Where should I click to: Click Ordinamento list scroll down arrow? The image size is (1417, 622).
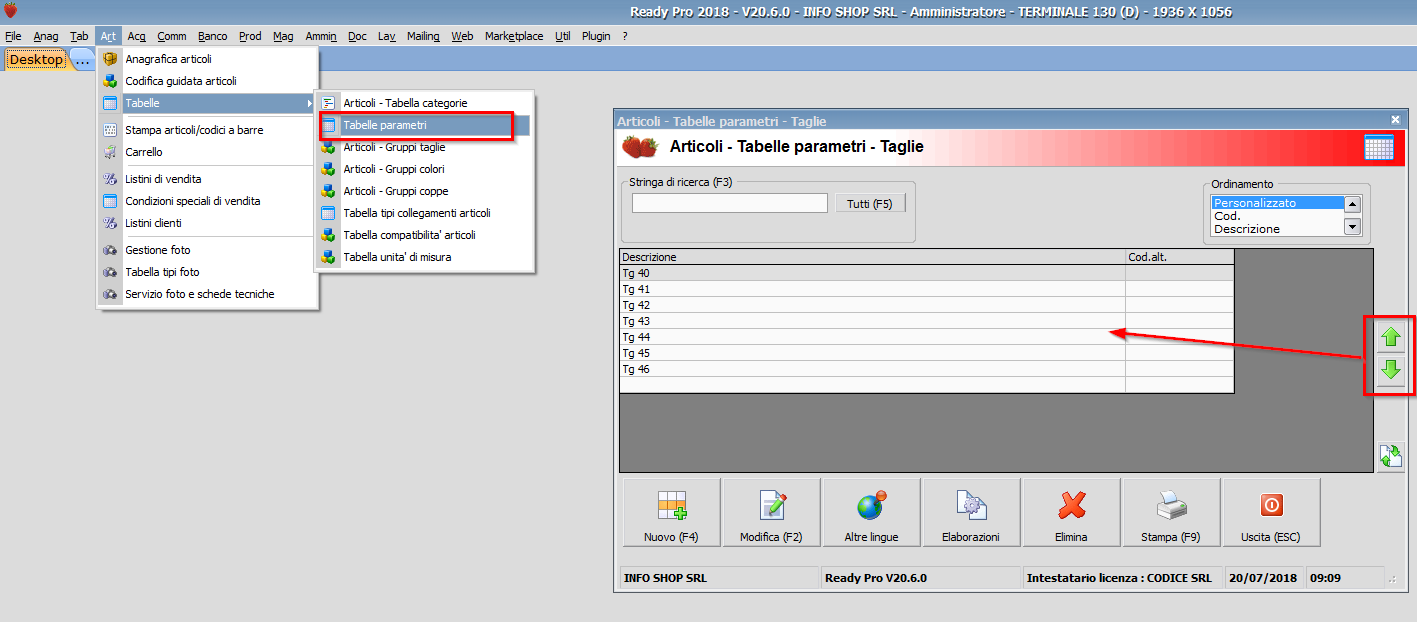pyautogui.click(x=1353, y=227)
